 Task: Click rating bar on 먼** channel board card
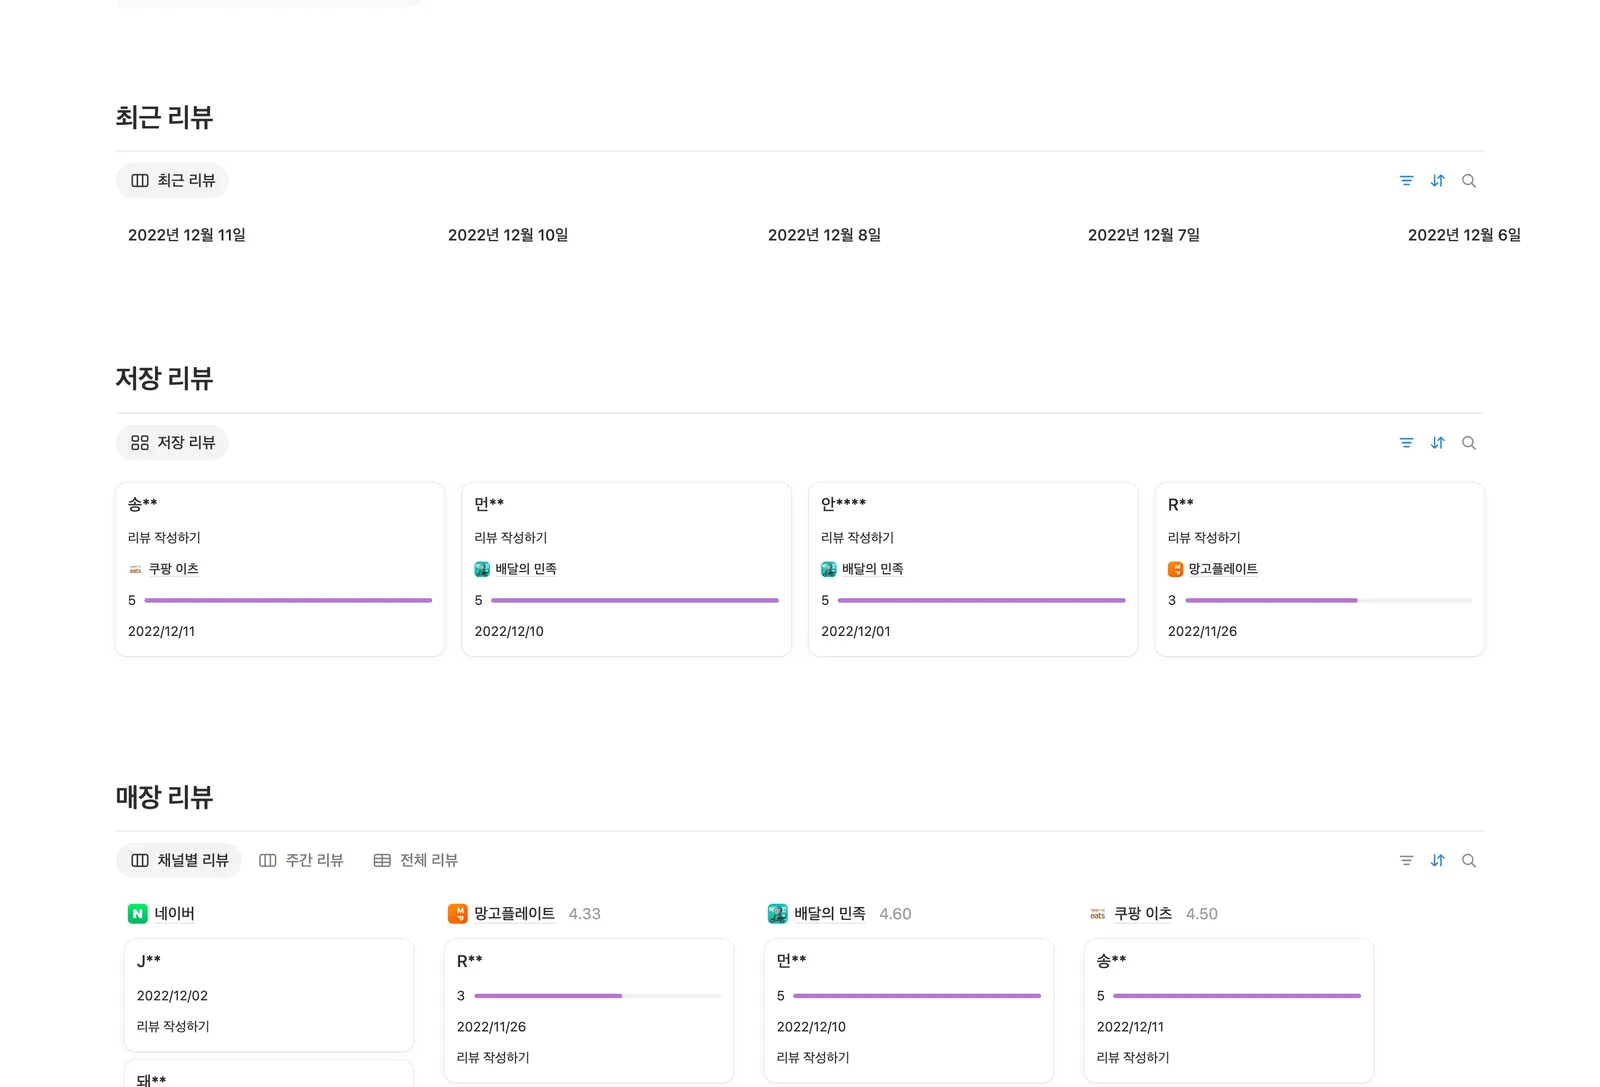(x=917, y=996)
